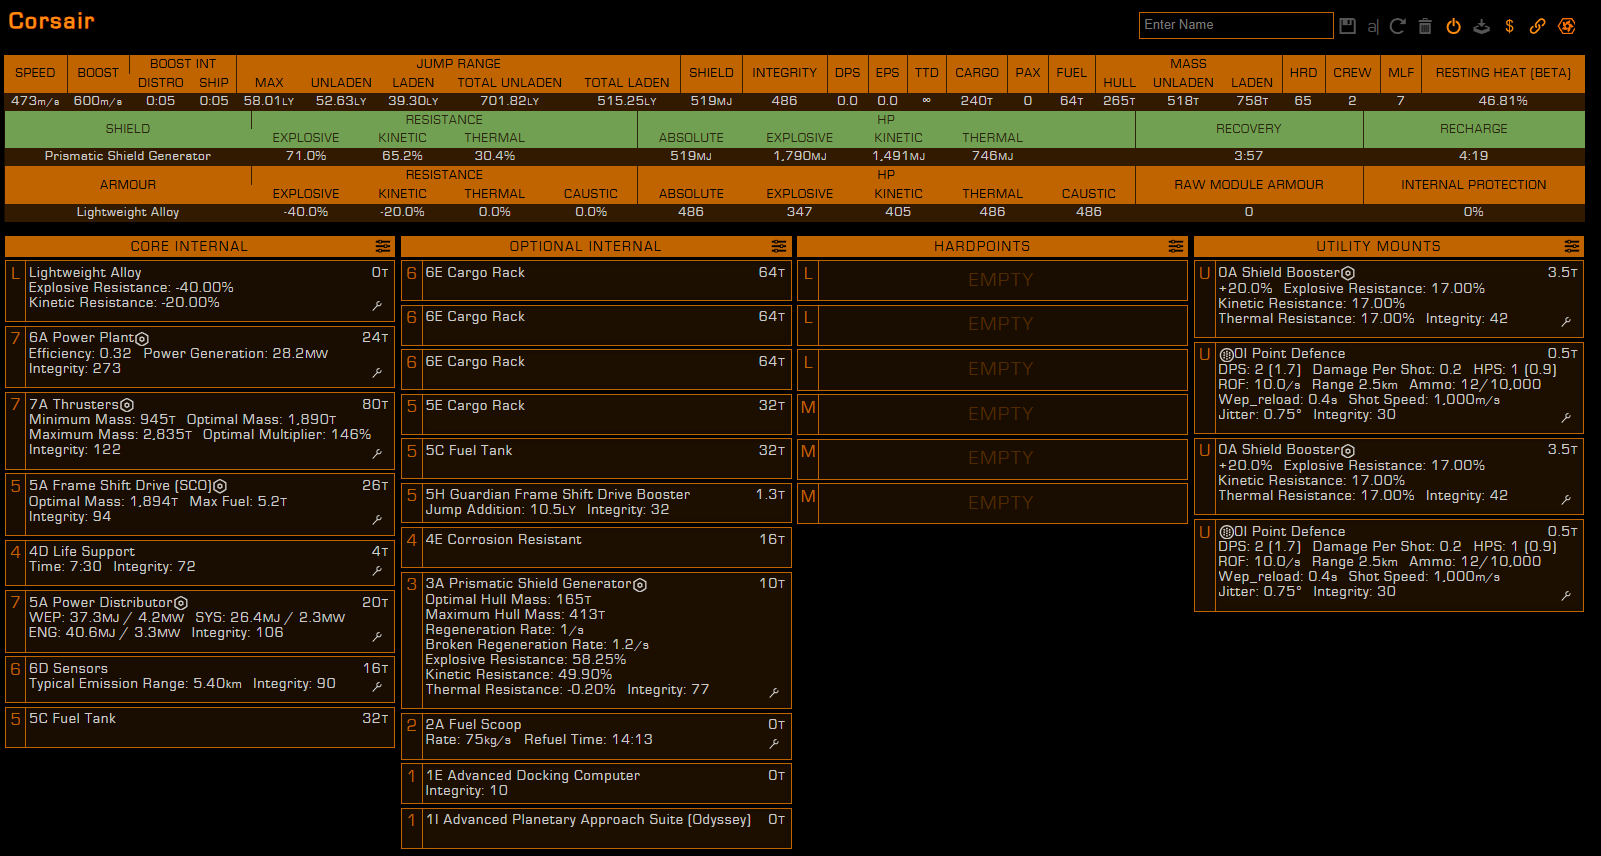Open Optional Internal panel sliders settings icon
Screen dimensions: 1601x856
pos(779,246)
